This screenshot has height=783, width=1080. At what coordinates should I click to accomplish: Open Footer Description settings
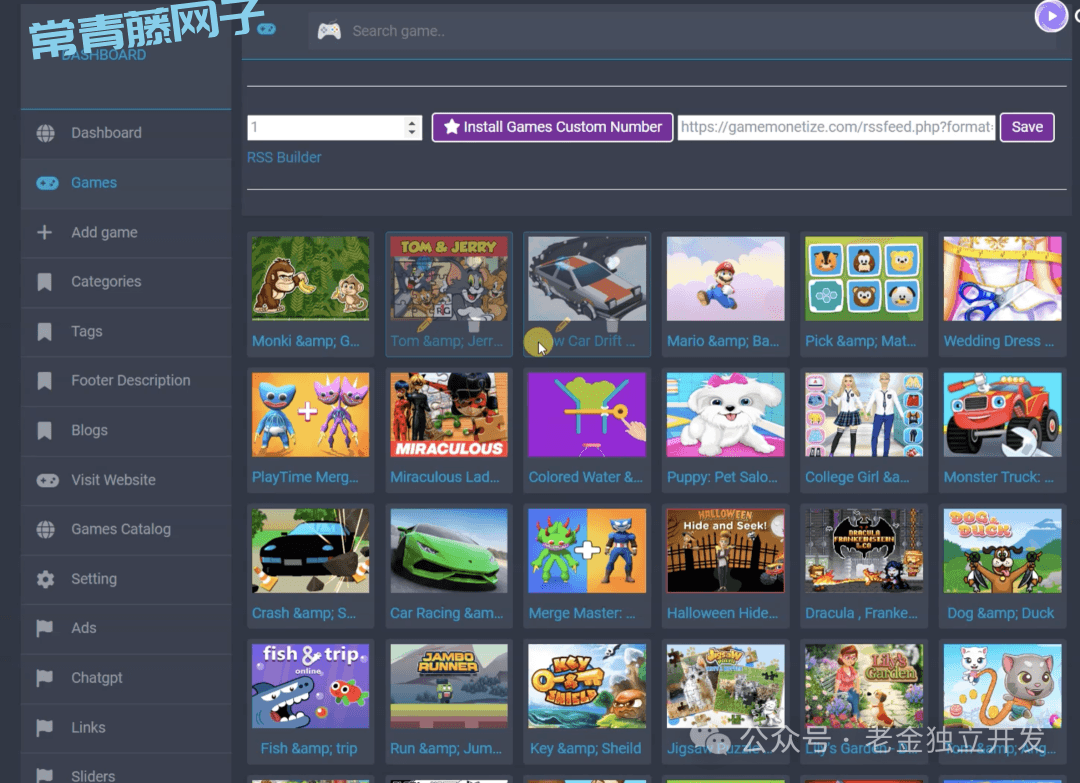tap(126, 381)
